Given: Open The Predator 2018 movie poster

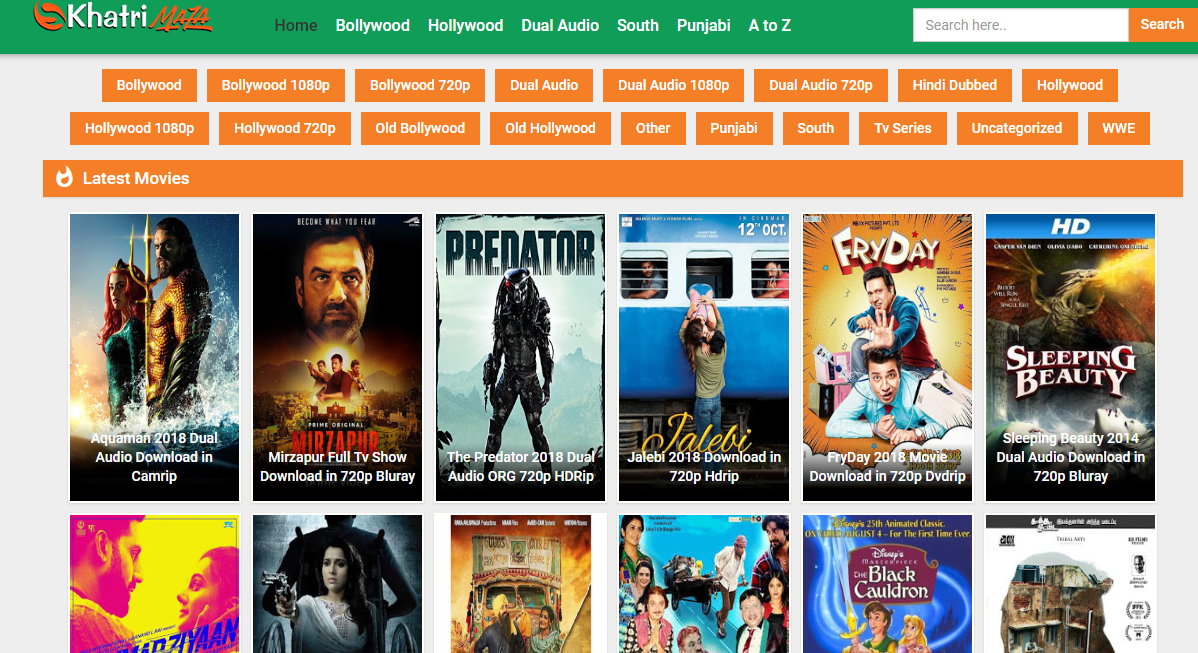Looking at the screenshot, I should pos(520,357).
